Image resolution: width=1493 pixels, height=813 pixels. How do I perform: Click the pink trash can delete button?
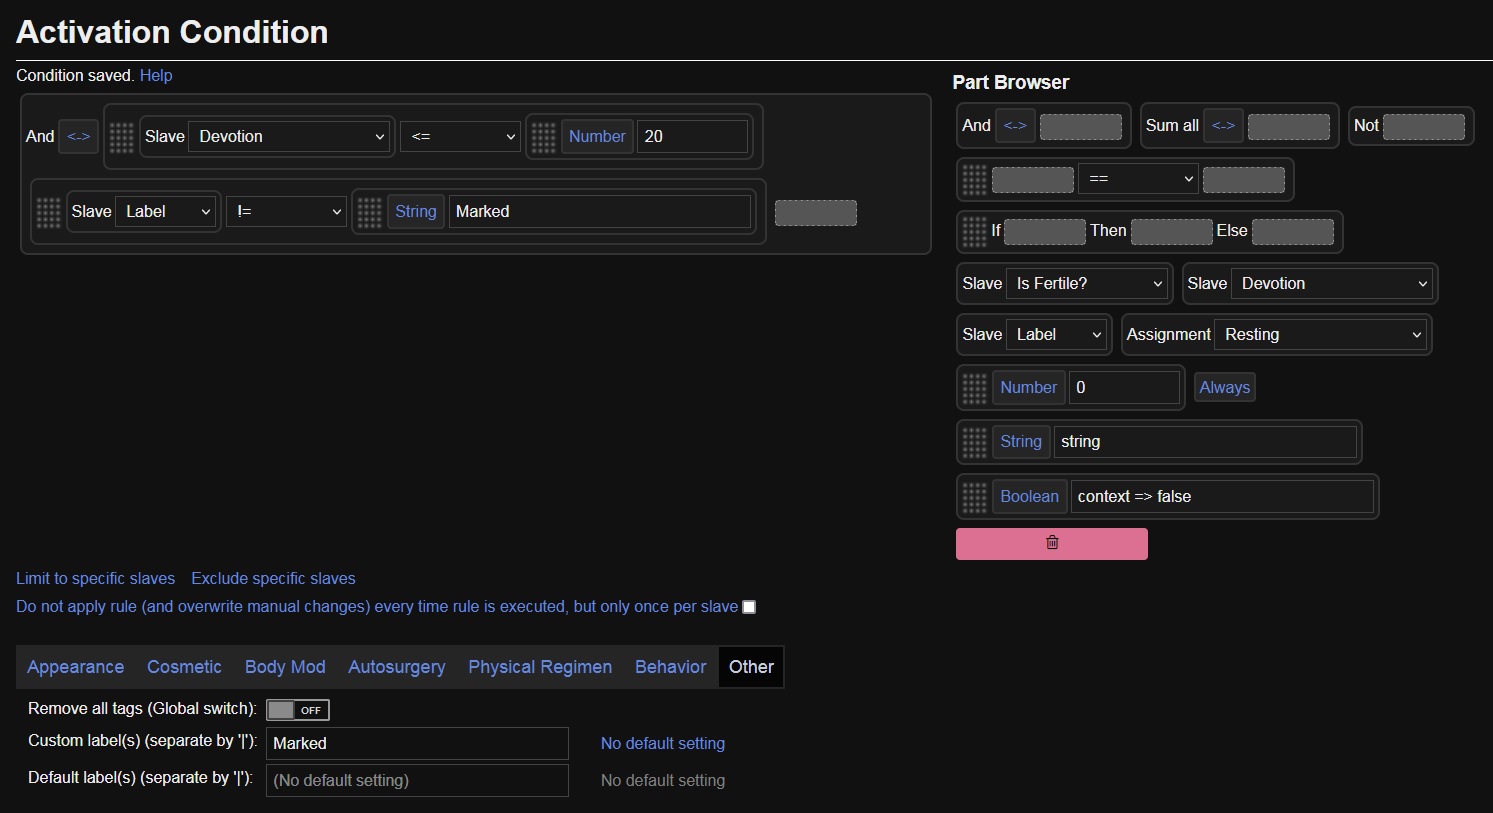click(1051, 543)
